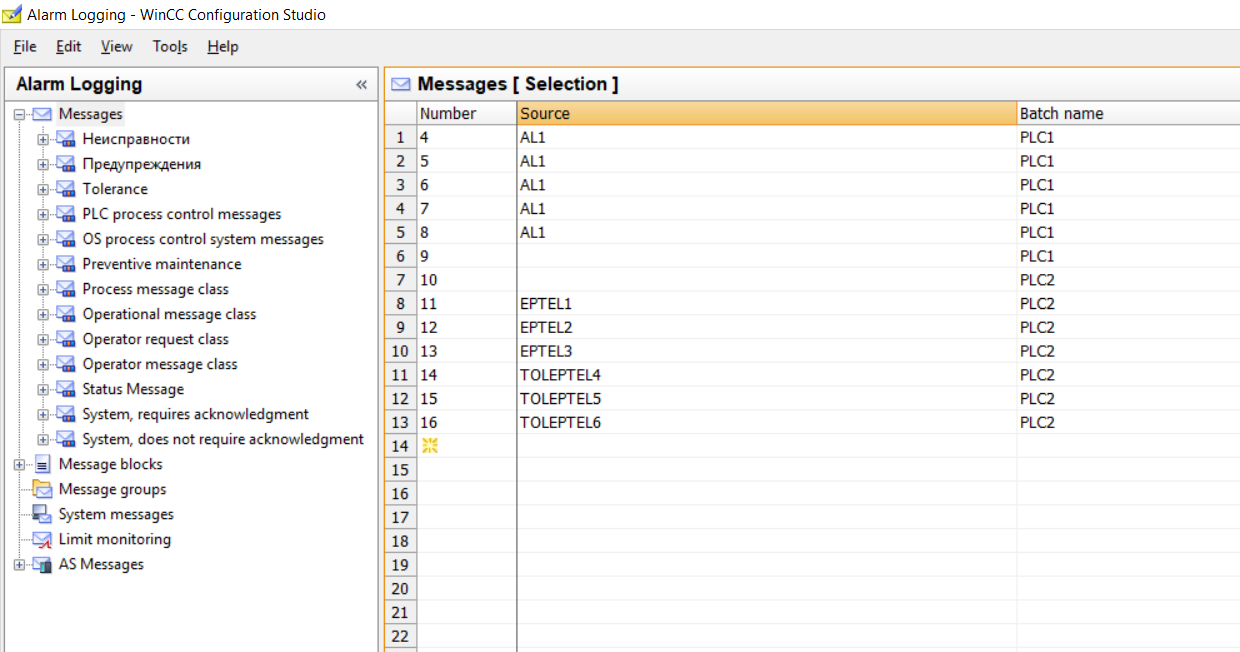This screenshot has width=1240, height=652.
Task: Expand the AS Messages node
Action: (x=19, y=564)
